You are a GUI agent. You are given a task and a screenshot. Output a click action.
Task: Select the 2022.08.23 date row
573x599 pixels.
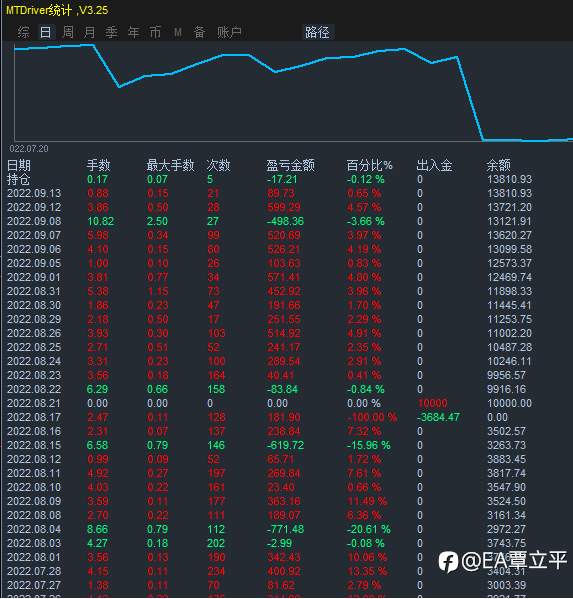click(x=34, y=376)
